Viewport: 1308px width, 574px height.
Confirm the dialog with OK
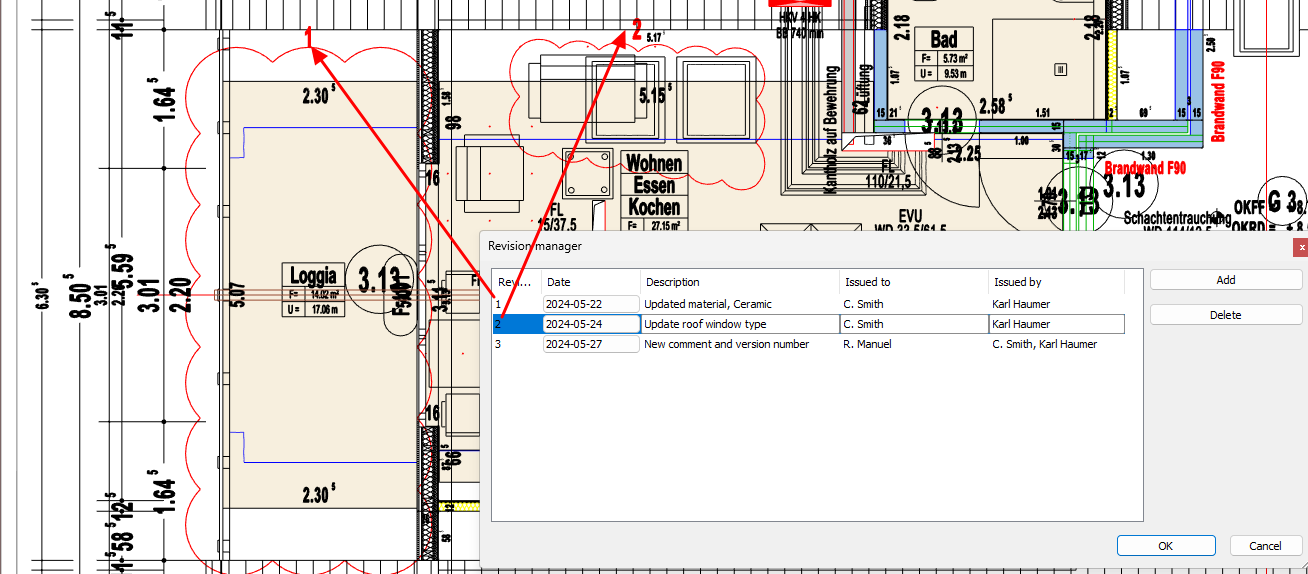click(1165, 546)
